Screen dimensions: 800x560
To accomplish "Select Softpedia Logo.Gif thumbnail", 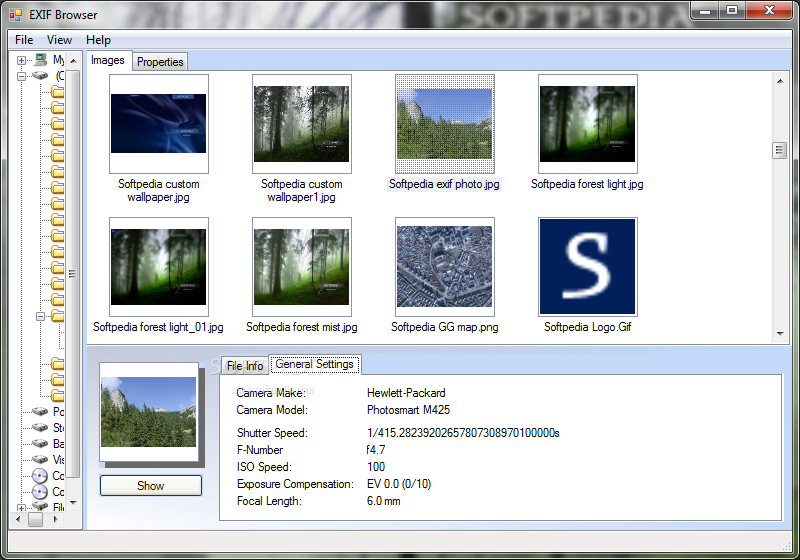I will (x=588, y=267).
